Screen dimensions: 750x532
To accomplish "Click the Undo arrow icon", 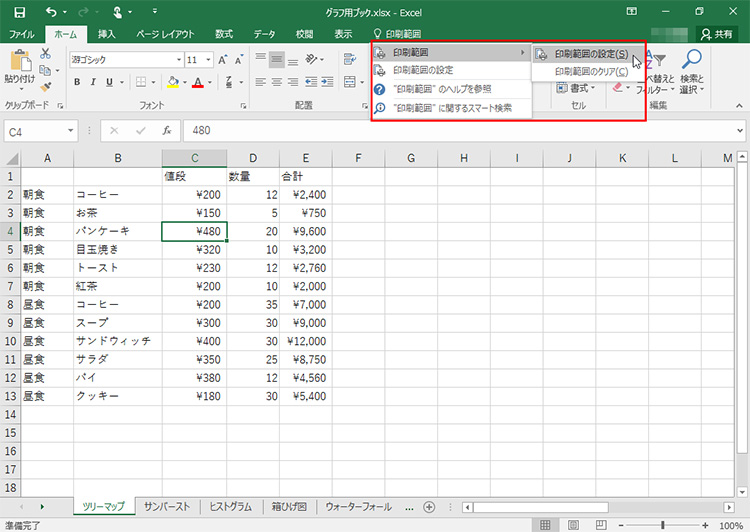I will (52, 12).
